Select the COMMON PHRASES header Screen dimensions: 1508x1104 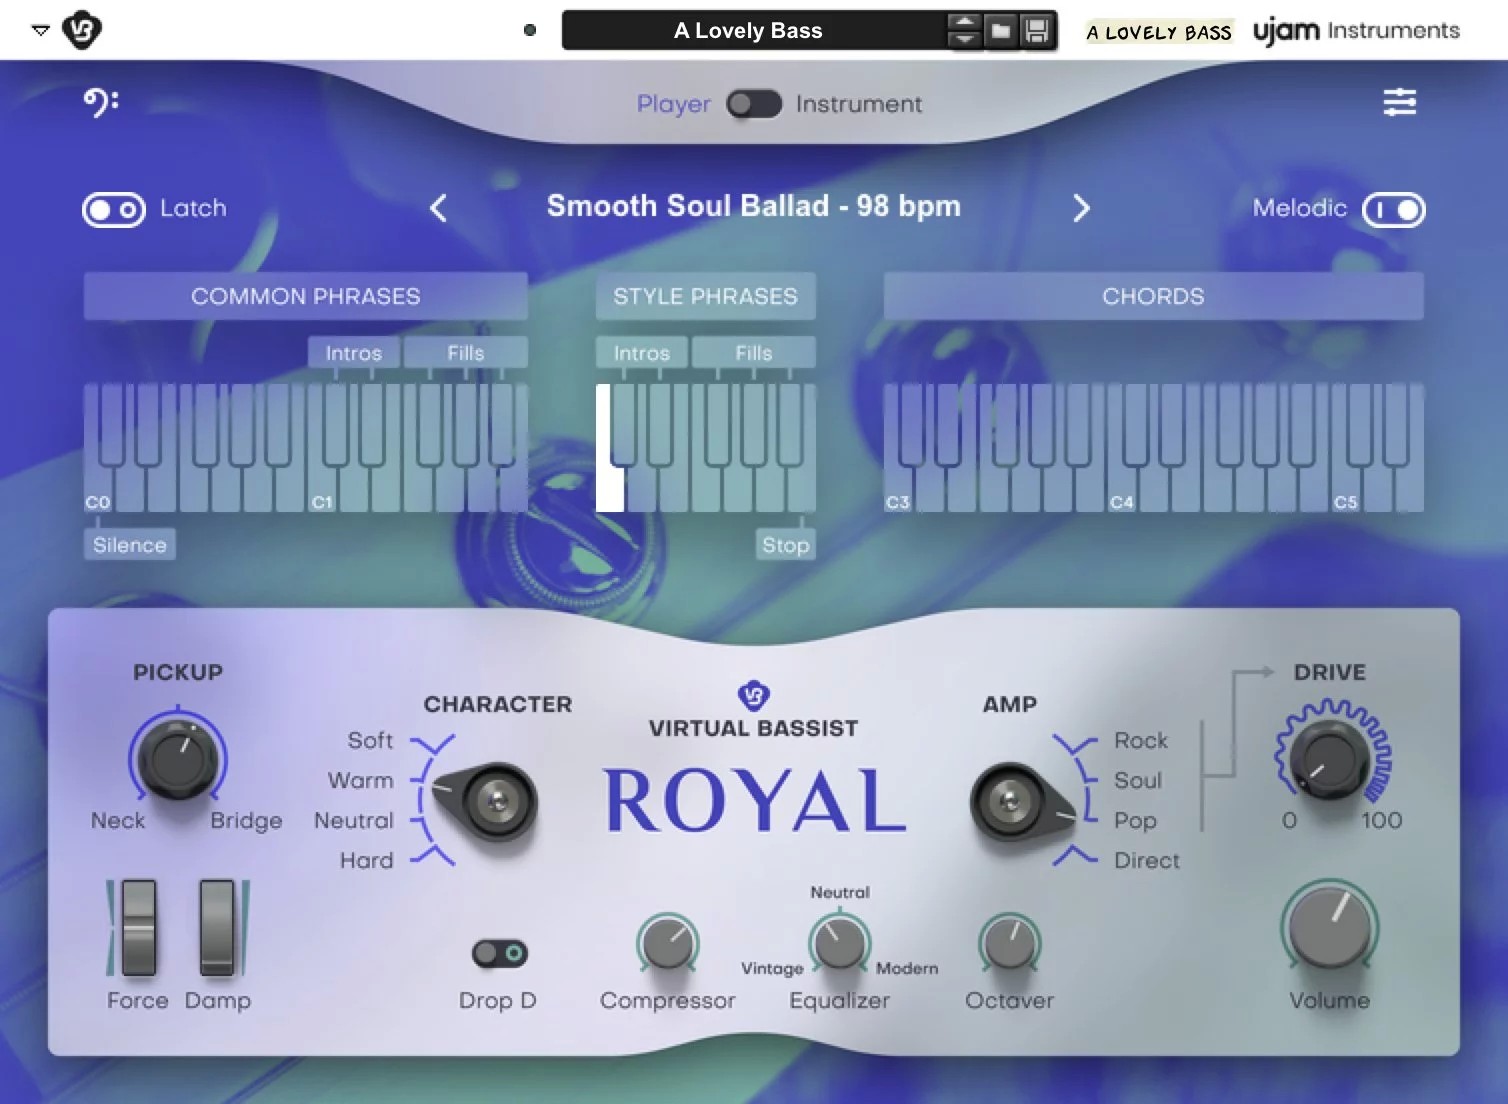[x=306, y=296]
